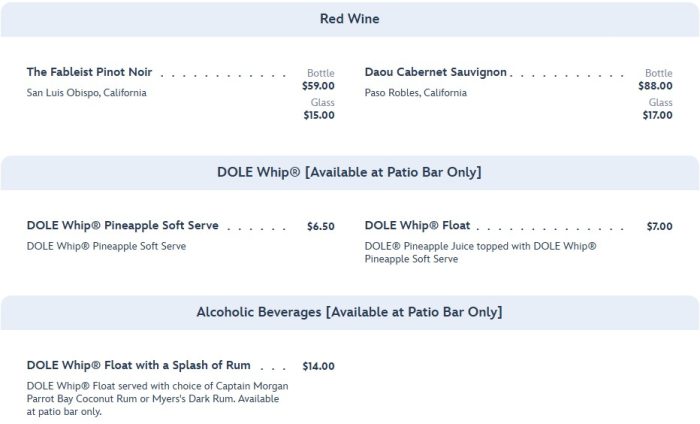This screenshot has height=424, width=700.
Task: Choose the DOLE Whip® Float title
Action: [x=417, y=226]
